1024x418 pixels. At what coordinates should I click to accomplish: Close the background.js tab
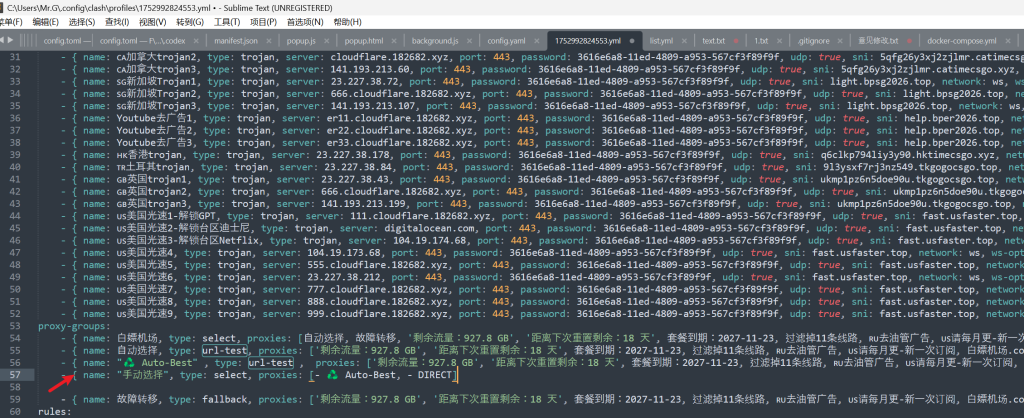pos(467,41)
